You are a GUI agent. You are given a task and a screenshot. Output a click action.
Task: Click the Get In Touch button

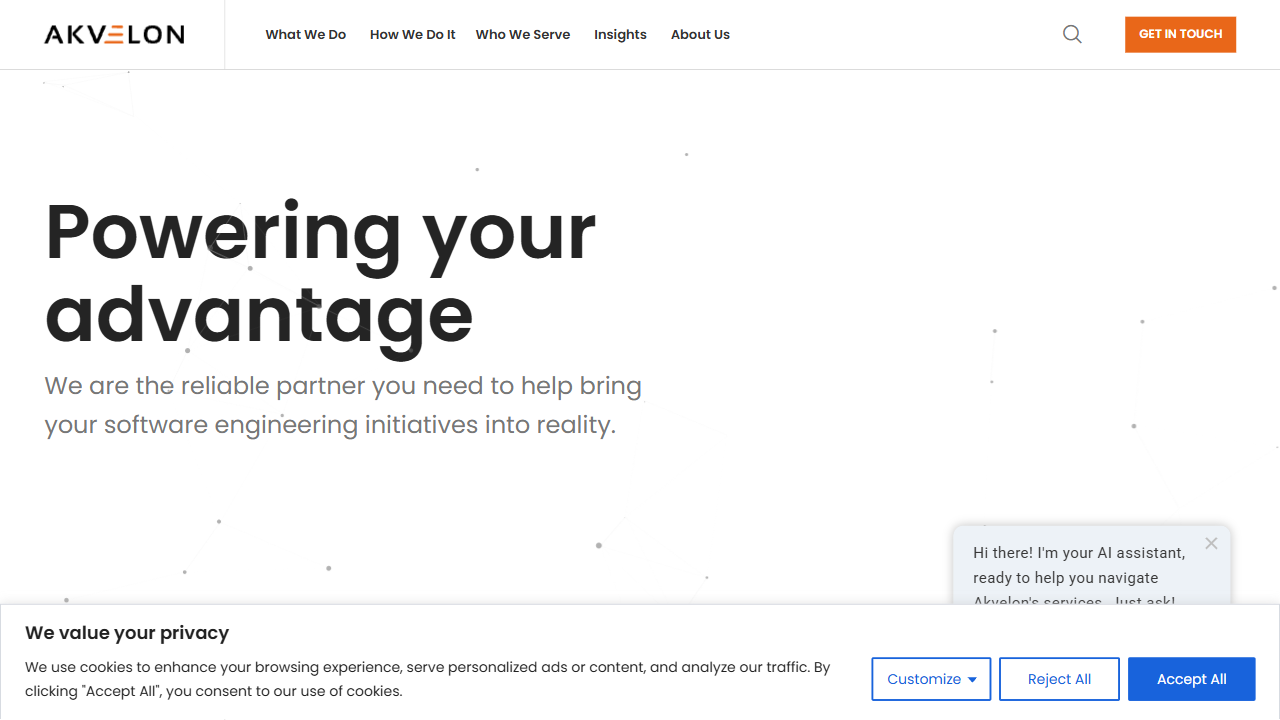[1180, 34]
